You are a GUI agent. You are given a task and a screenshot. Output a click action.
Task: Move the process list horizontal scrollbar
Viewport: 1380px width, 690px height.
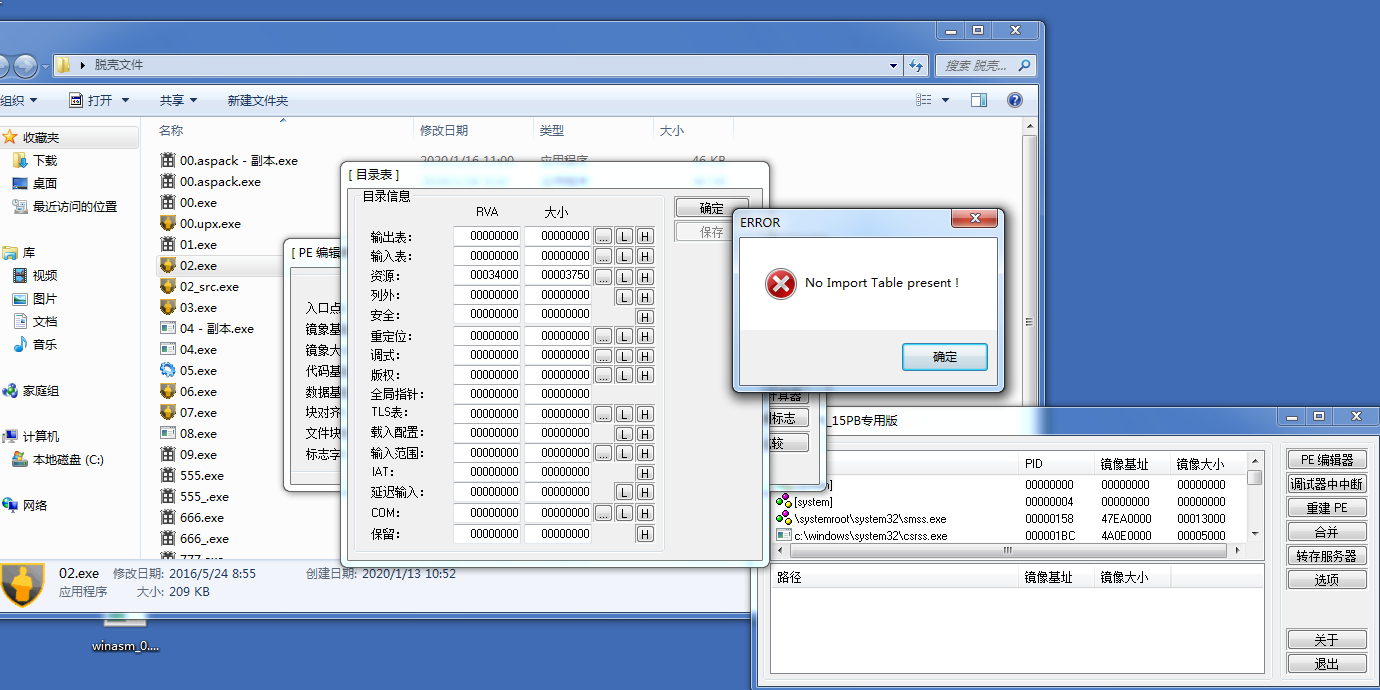pos(1008,551)
